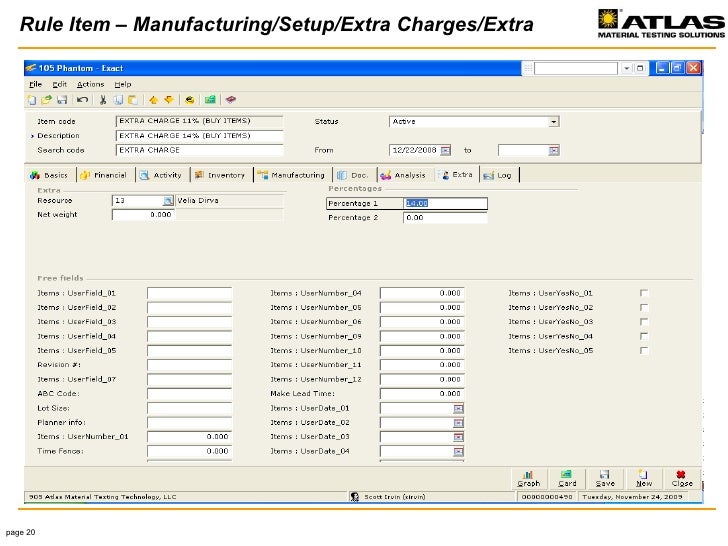Click the Description field link label
The image size is (728, 546).
pyautogui.click(x=58, y=136)
